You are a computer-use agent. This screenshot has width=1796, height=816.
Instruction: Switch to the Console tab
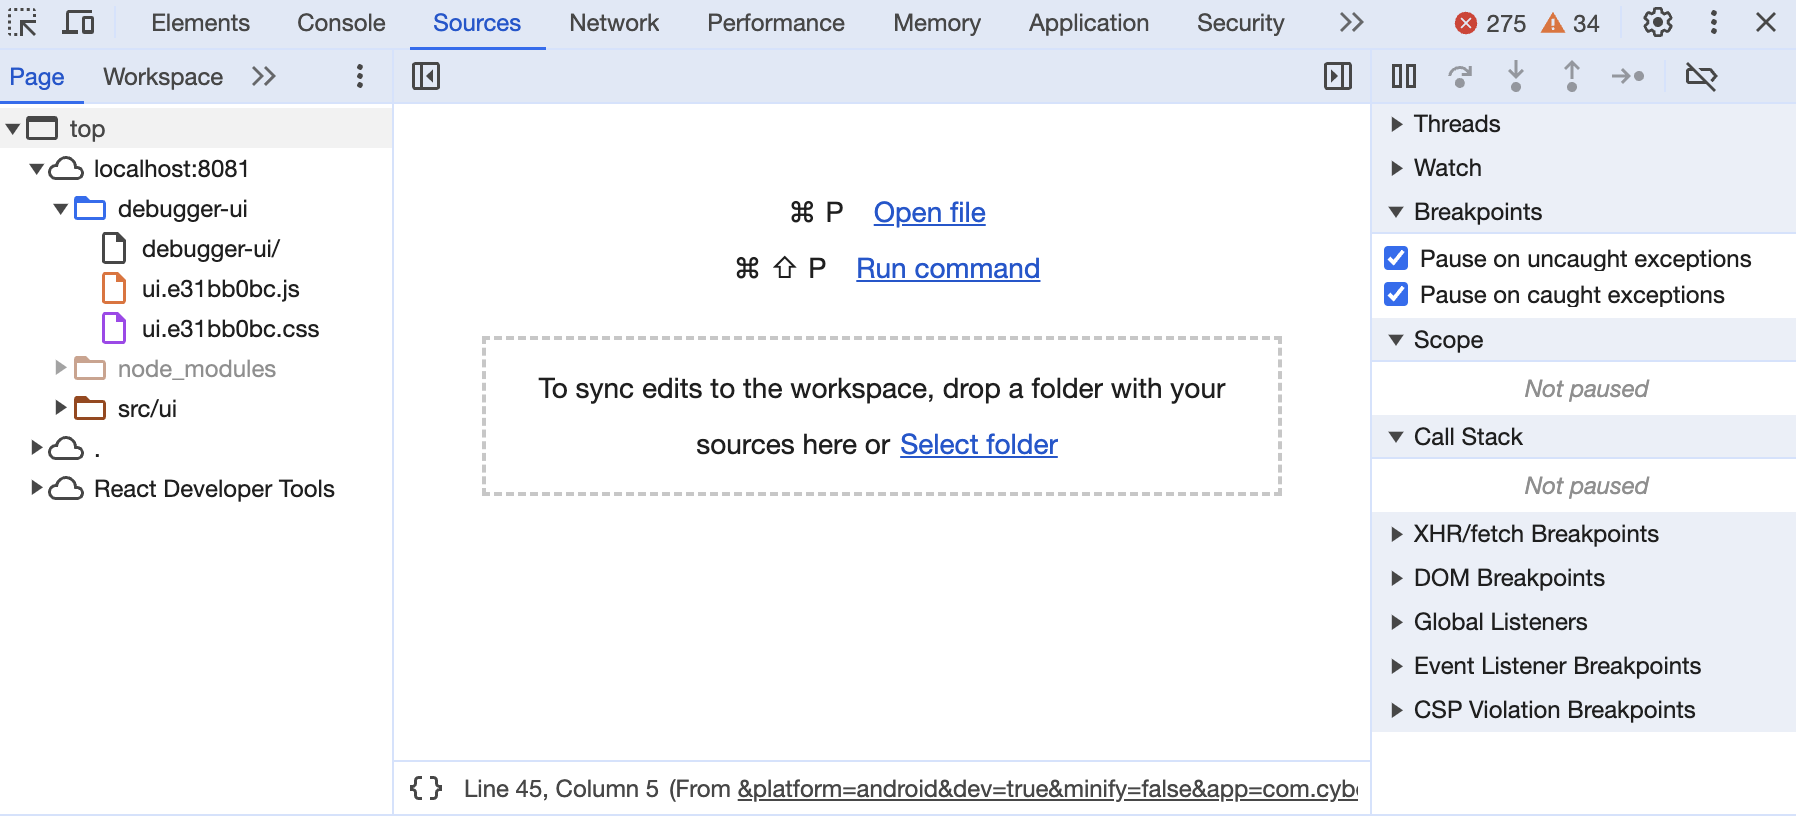(x=341, y=23)
